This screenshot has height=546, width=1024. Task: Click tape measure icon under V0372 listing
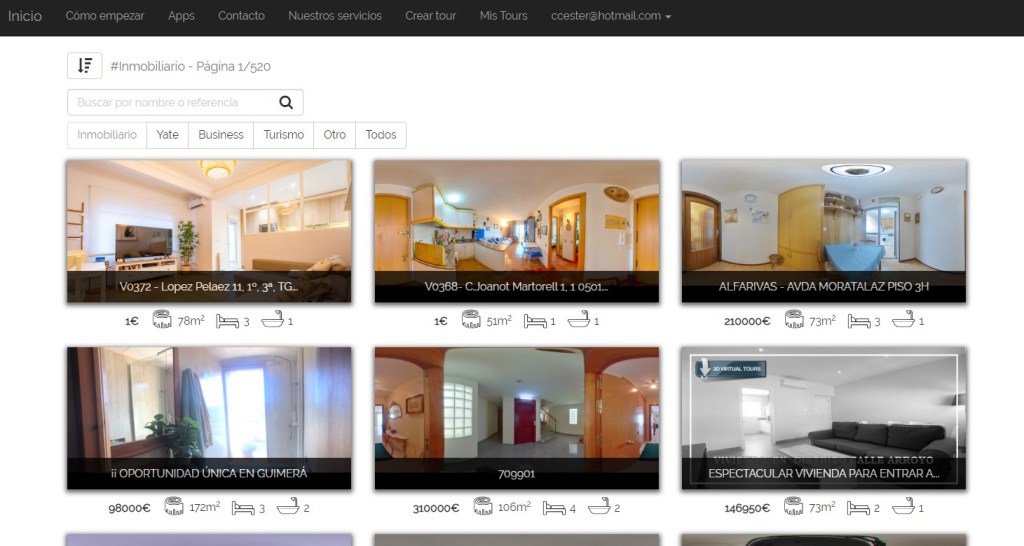(162, 321)
